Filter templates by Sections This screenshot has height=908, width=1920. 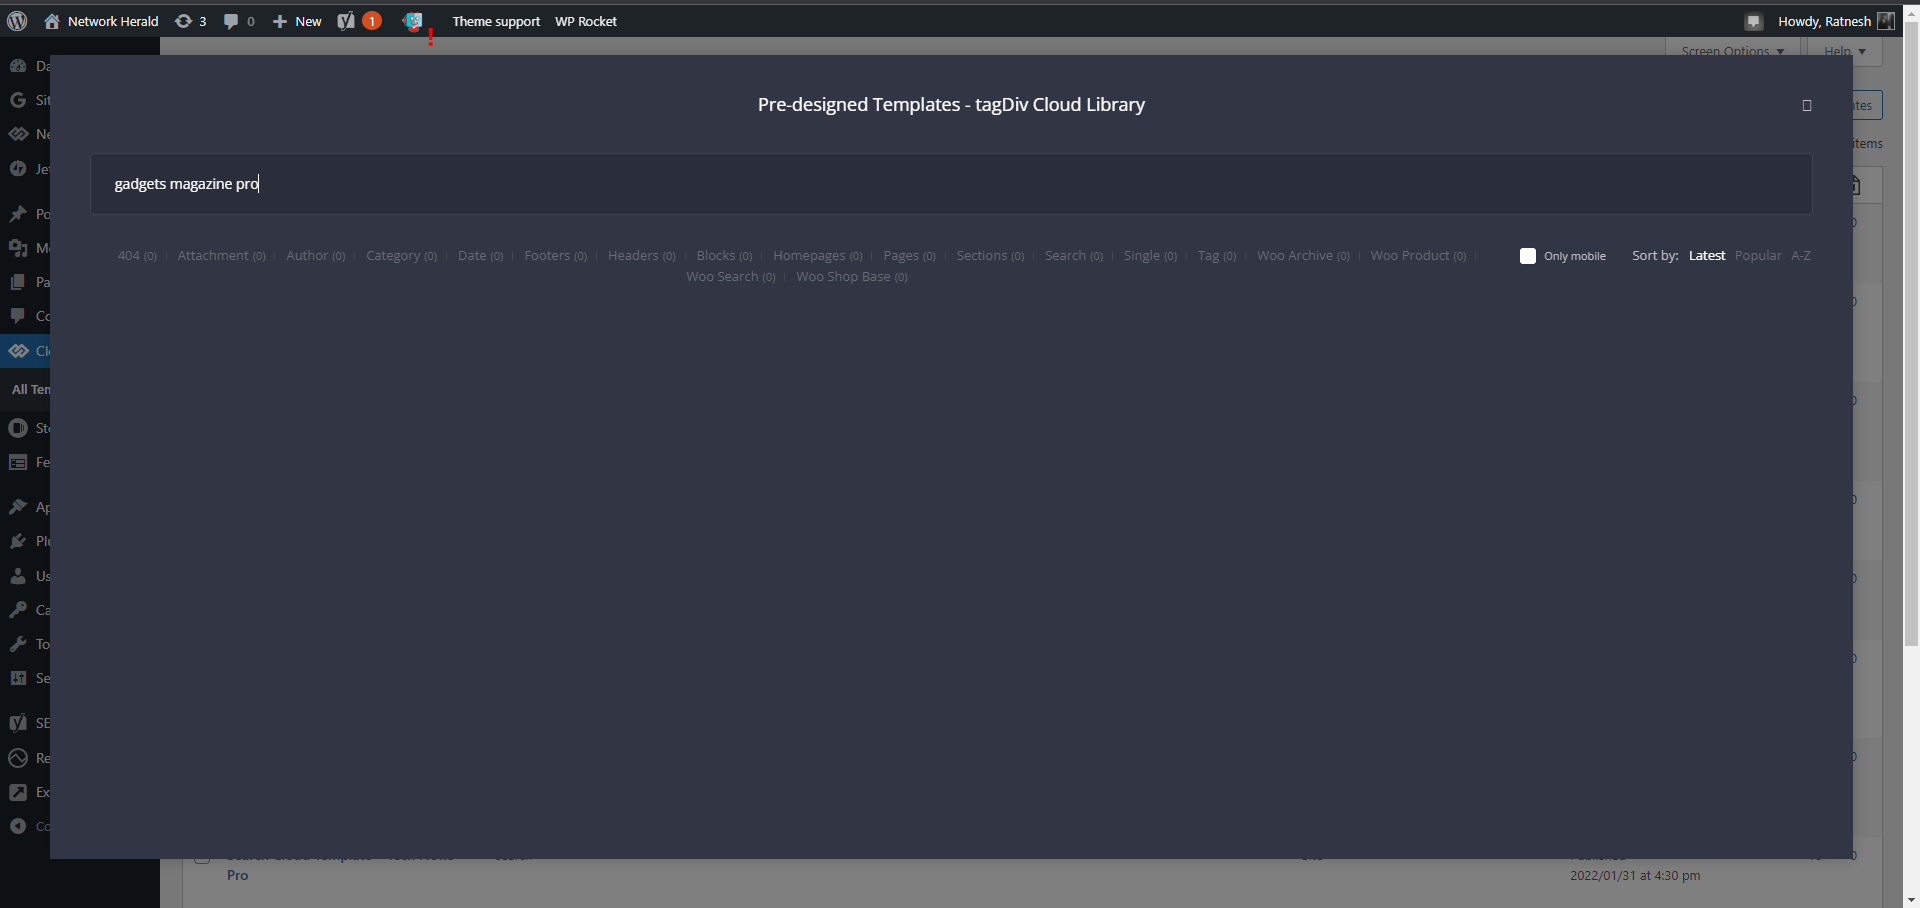(991, 256)
